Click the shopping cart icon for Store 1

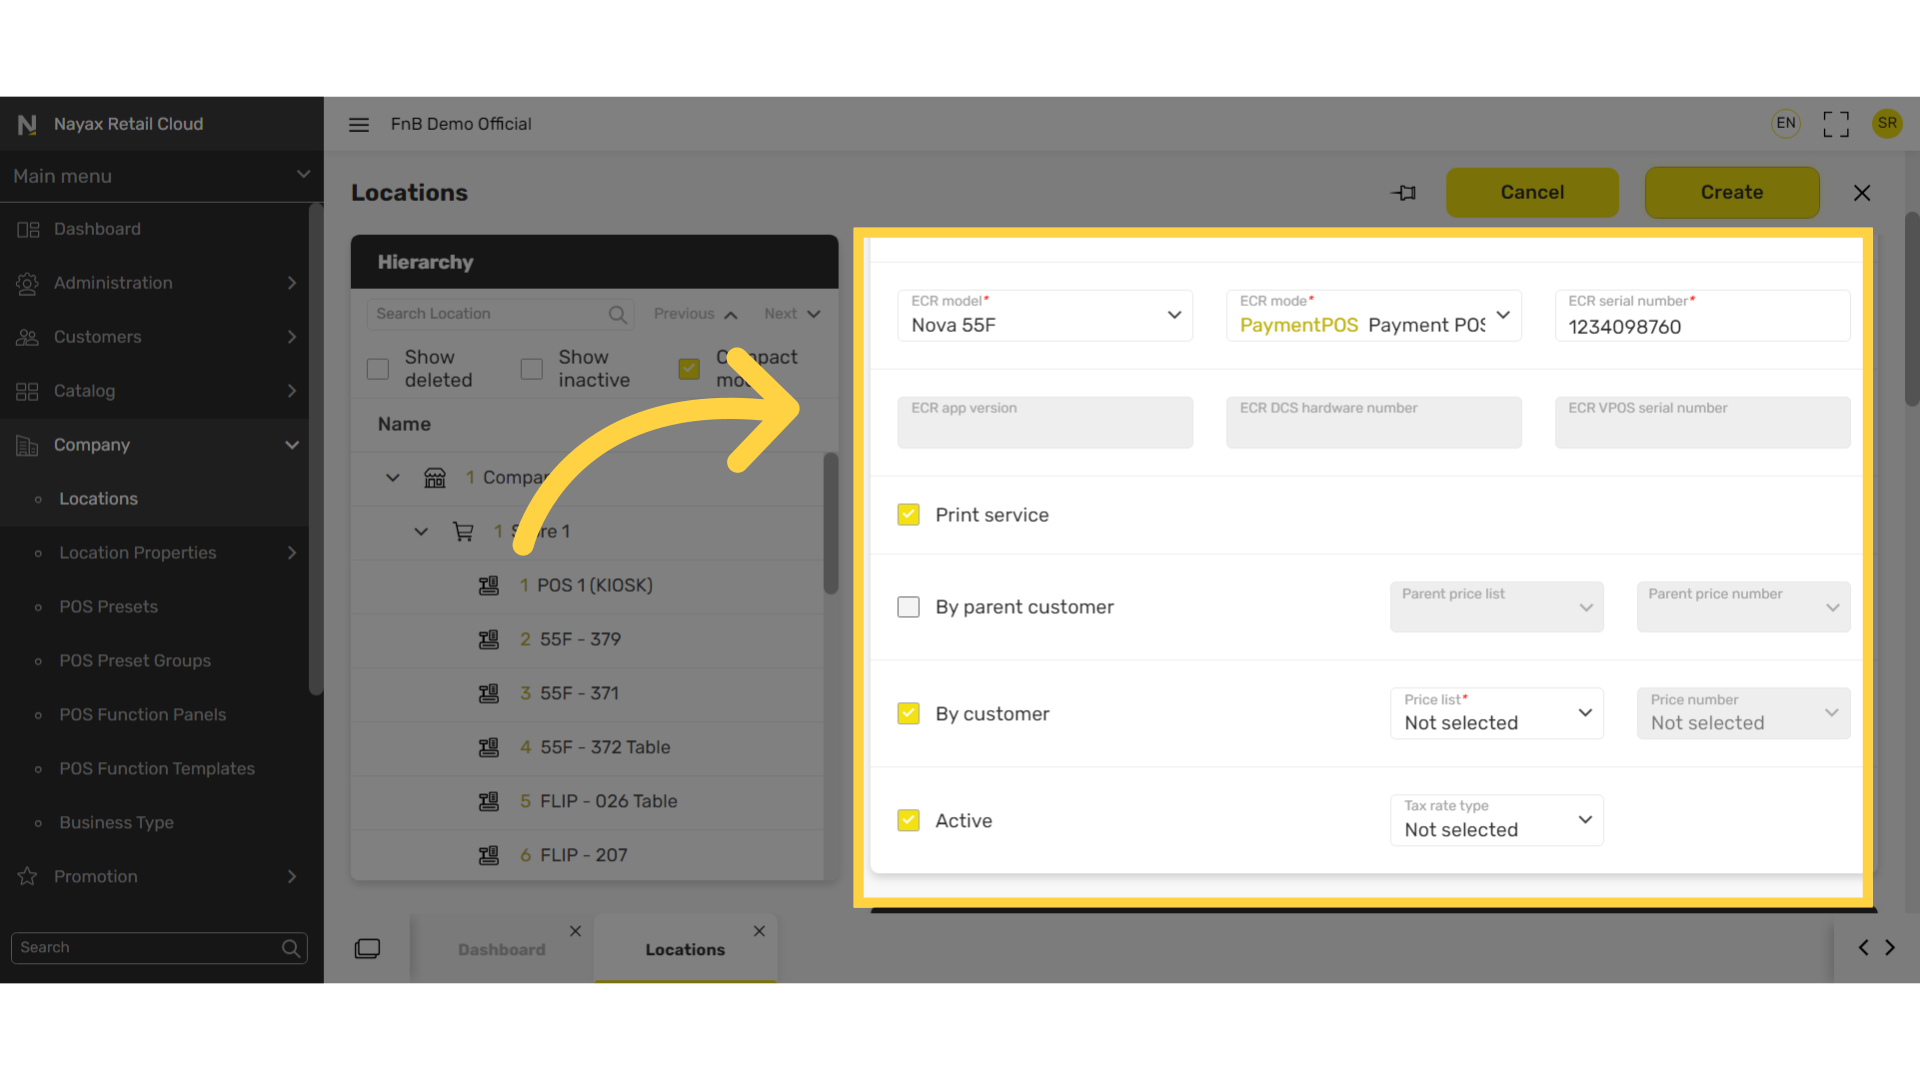pyautogui.click(x=463, y=532)
